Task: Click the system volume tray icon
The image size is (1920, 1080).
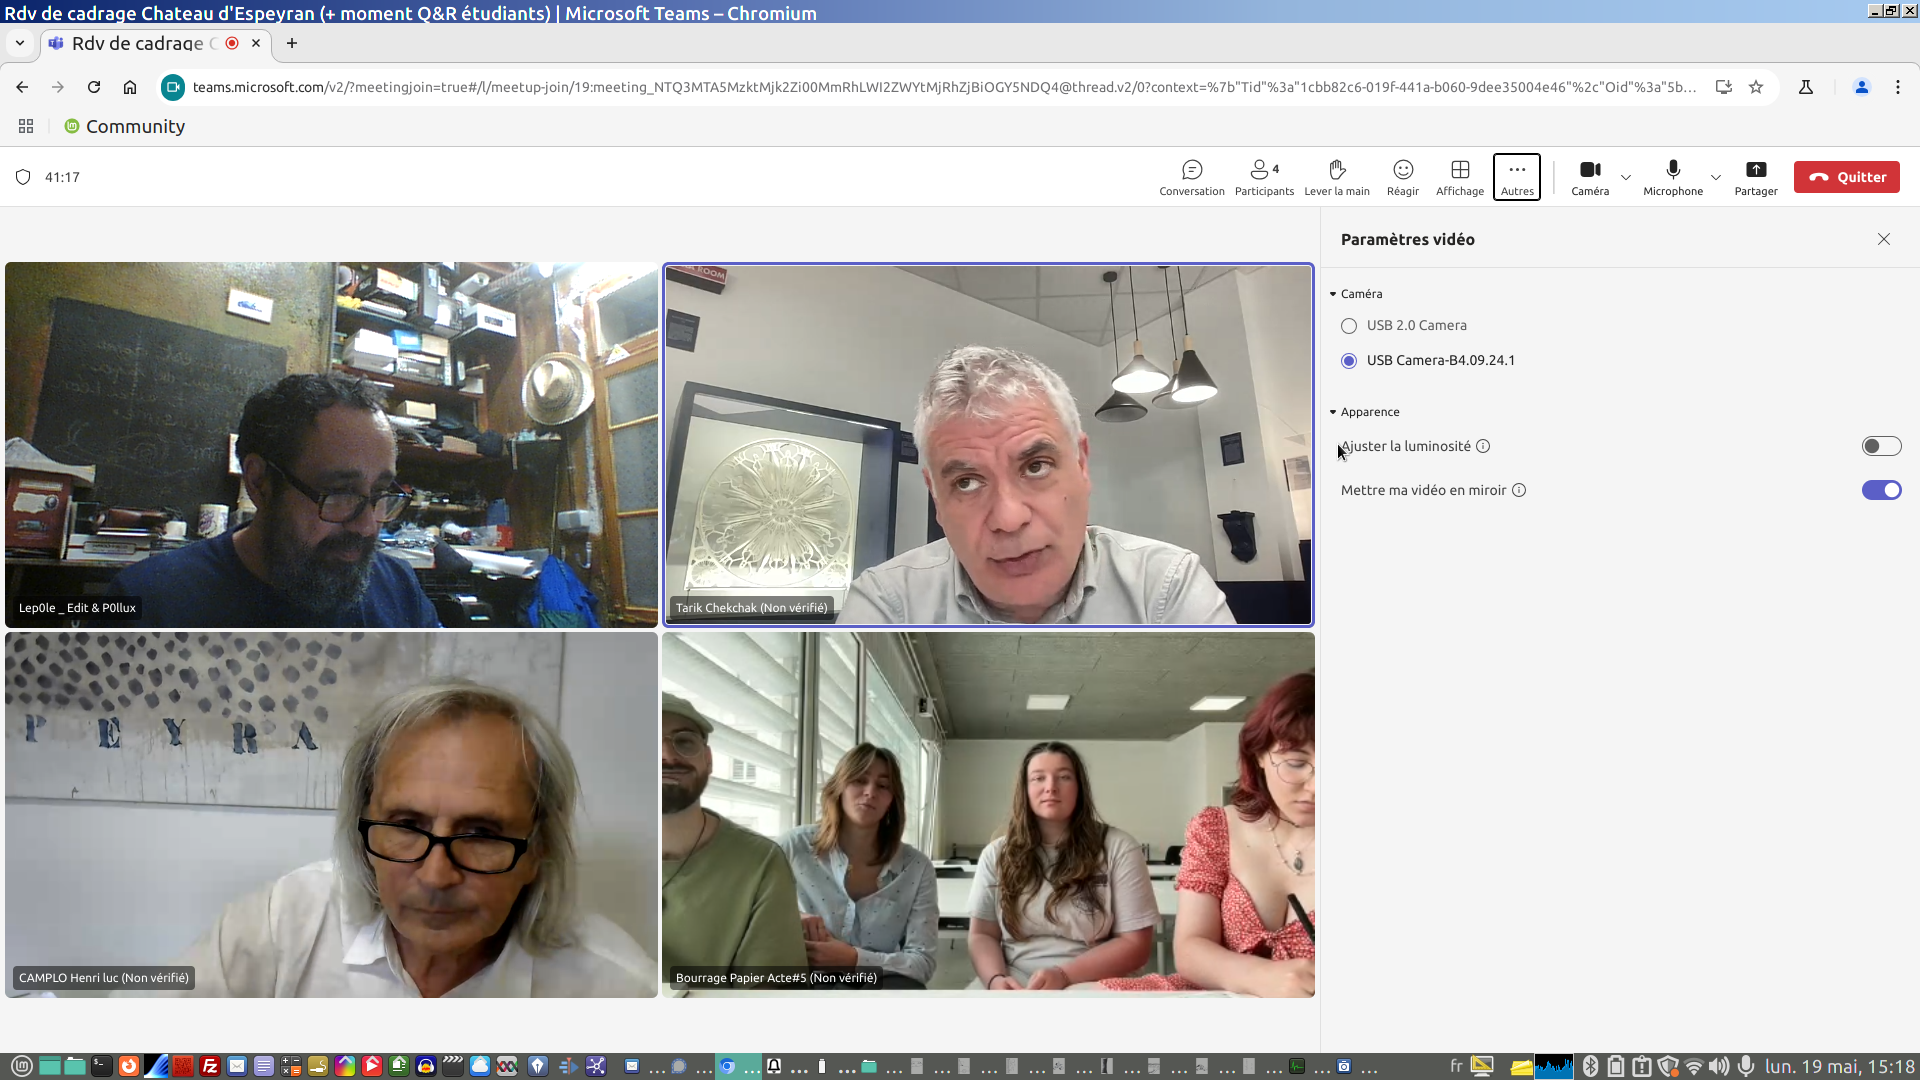Action: [1718, 1066]
